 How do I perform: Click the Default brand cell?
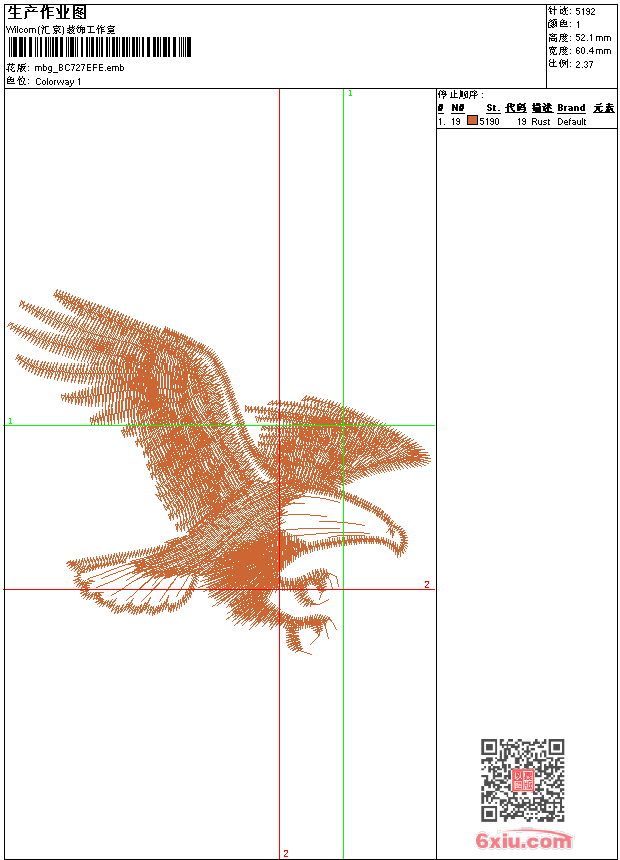tap(572, 122)
